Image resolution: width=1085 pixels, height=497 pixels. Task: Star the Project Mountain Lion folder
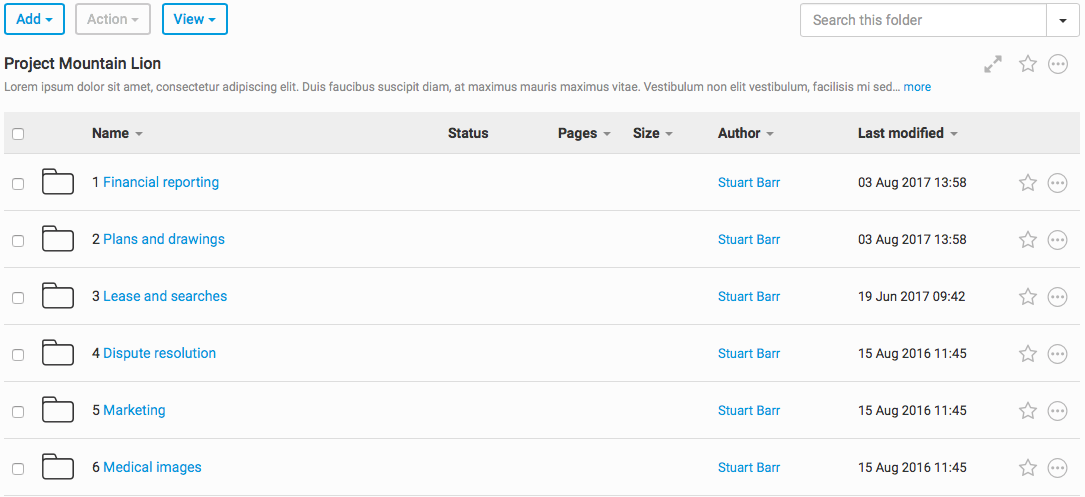(x=1027, y=64)
